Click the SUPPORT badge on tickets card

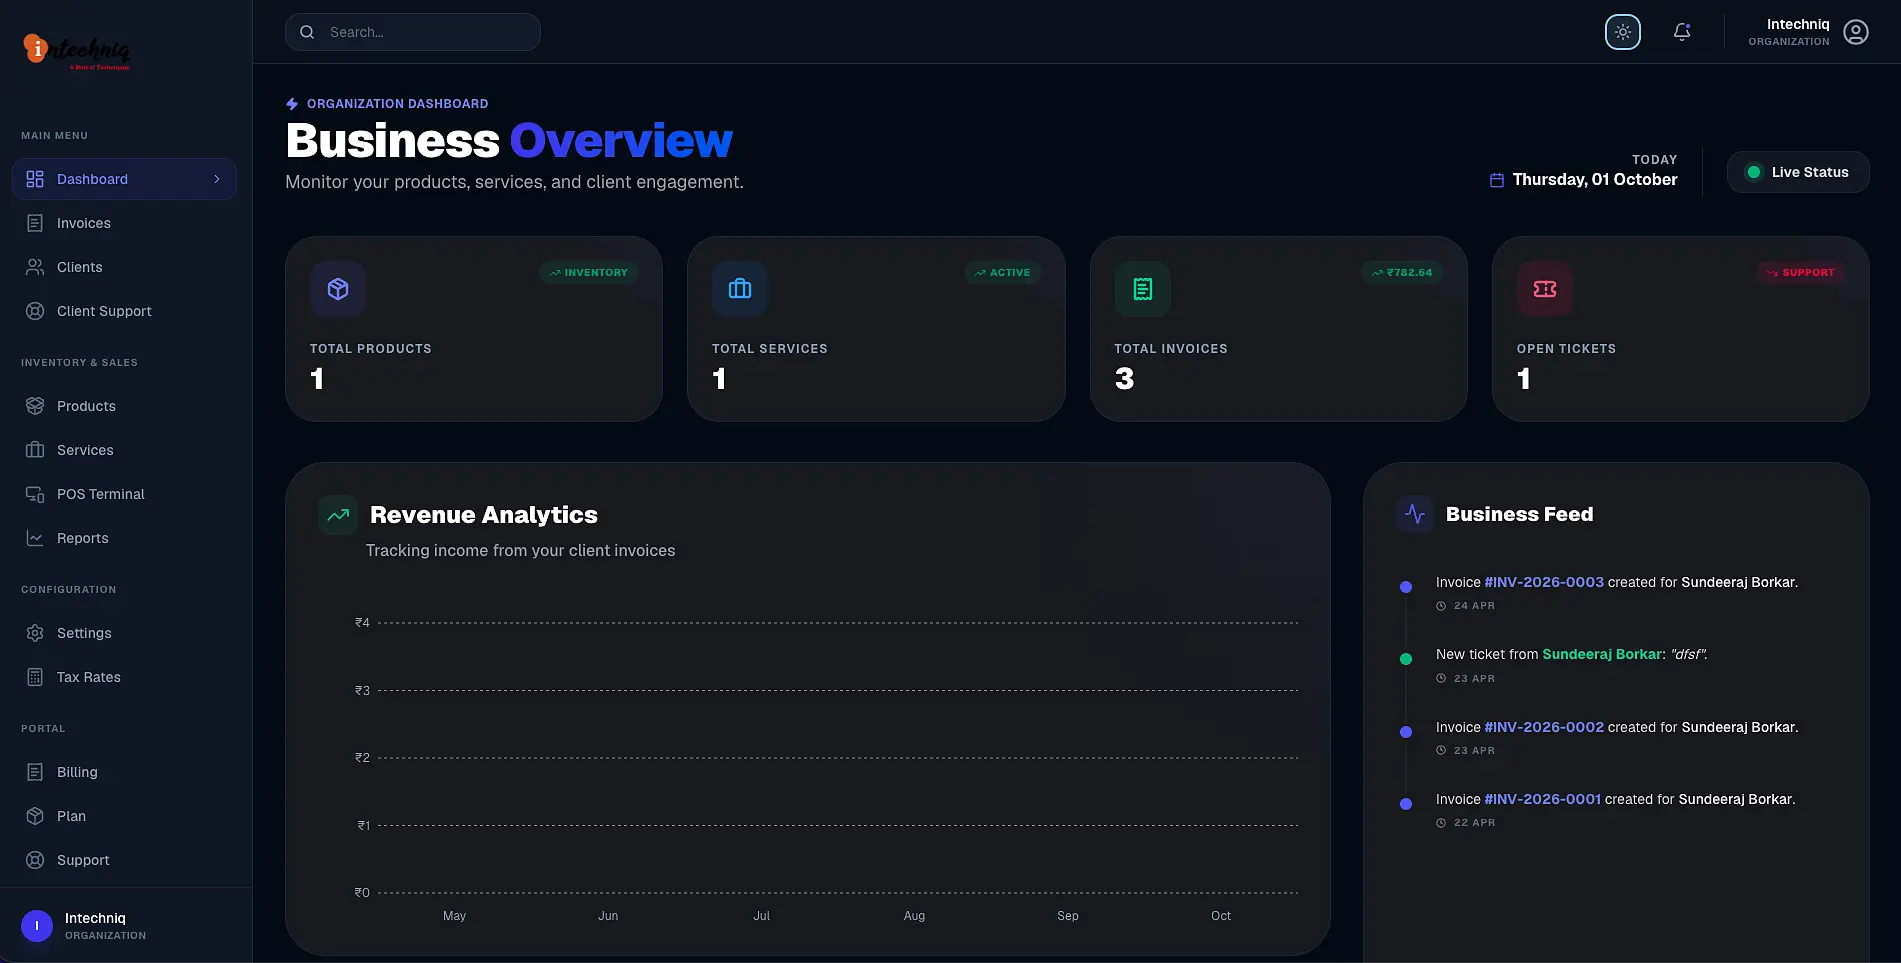point(1801,272)
